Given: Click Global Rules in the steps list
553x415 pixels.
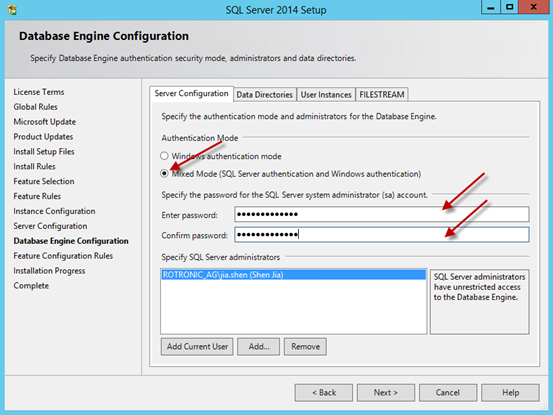Looking at the screenshot, I should pyautogui.click(x=35, y=107).
